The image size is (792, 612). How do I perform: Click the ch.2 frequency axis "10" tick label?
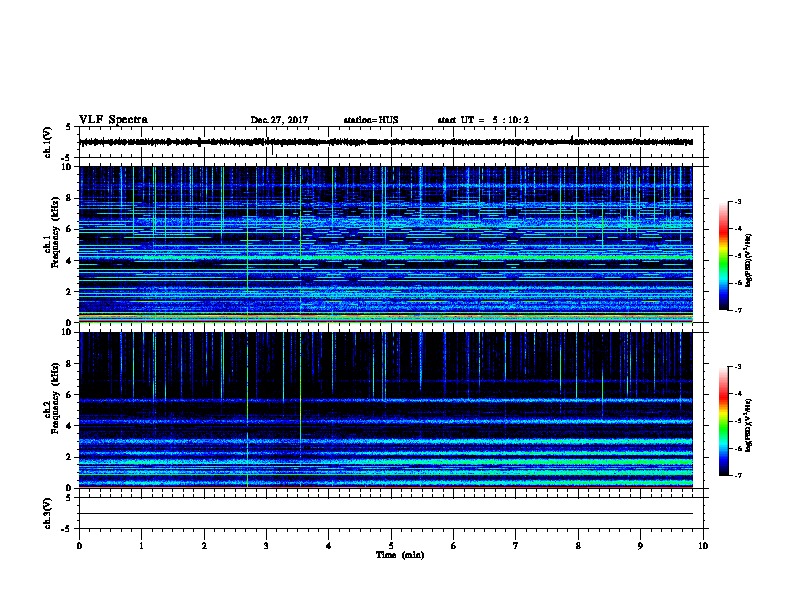click(x=67, y=332)
